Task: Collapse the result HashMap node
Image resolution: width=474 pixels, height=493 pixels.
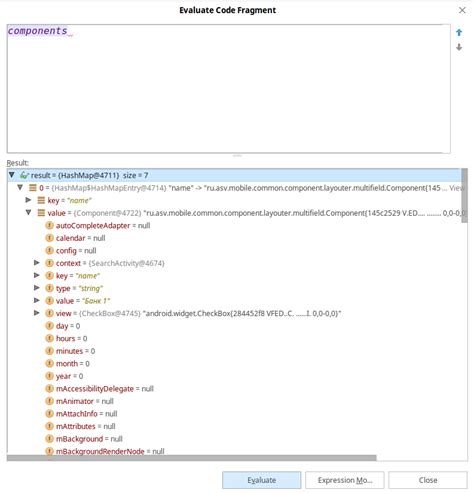Action: click(x=12, y=175)
